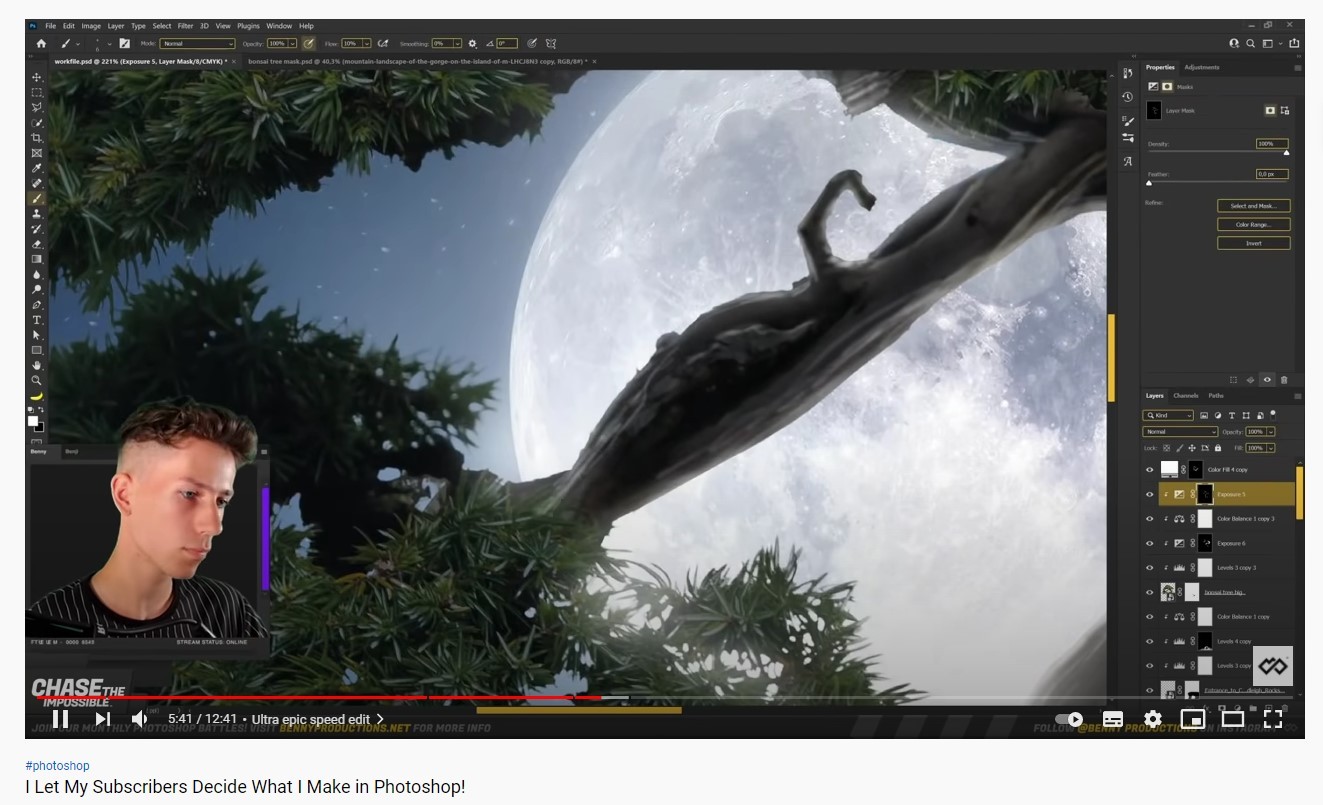Screen dimensions: 1323x805
Task: Select the Rectangle shape tool
Action: point(37,350)
